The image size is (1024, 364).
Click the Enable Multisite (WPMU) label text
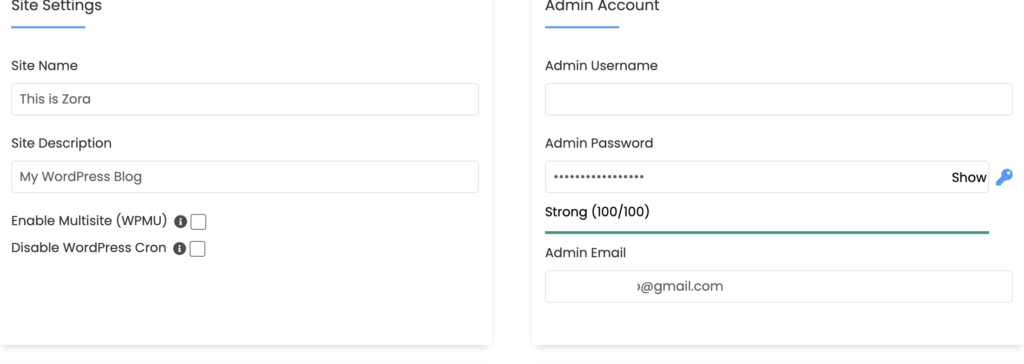coord(89,221)
